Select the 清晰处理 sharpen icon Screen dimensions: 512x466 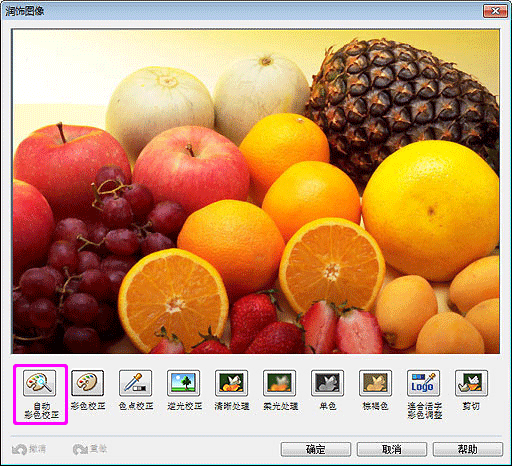tap(232, 383)
